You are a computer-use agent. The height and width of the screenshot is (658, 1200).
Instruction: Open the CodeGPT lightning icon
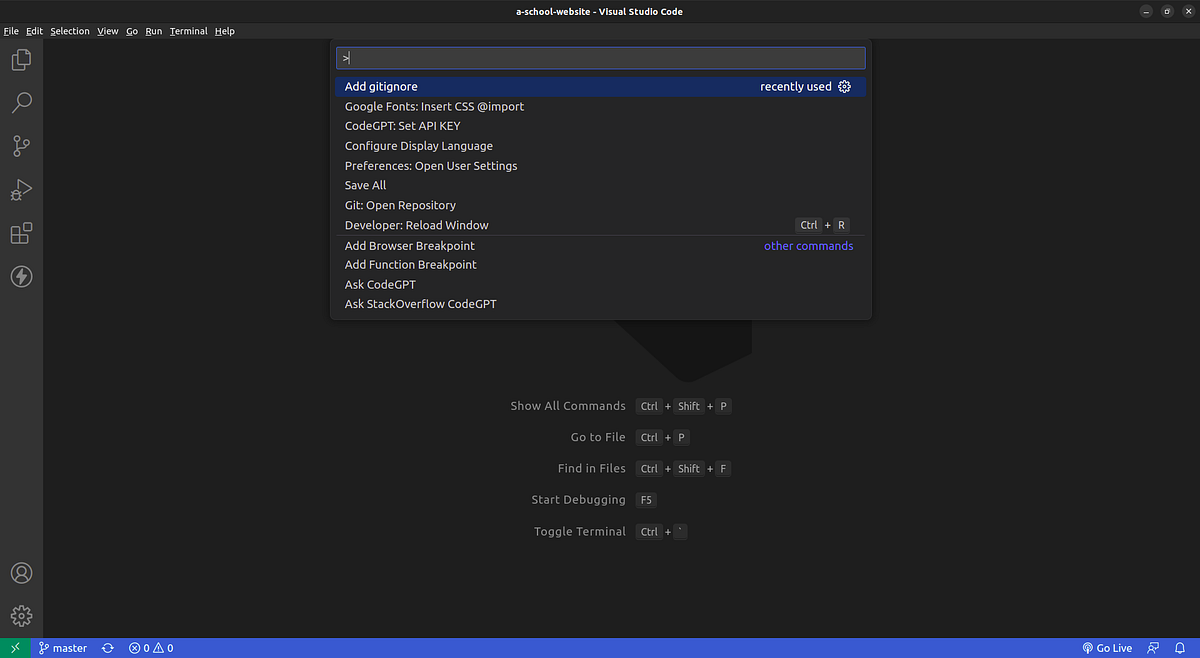[22, 277]
